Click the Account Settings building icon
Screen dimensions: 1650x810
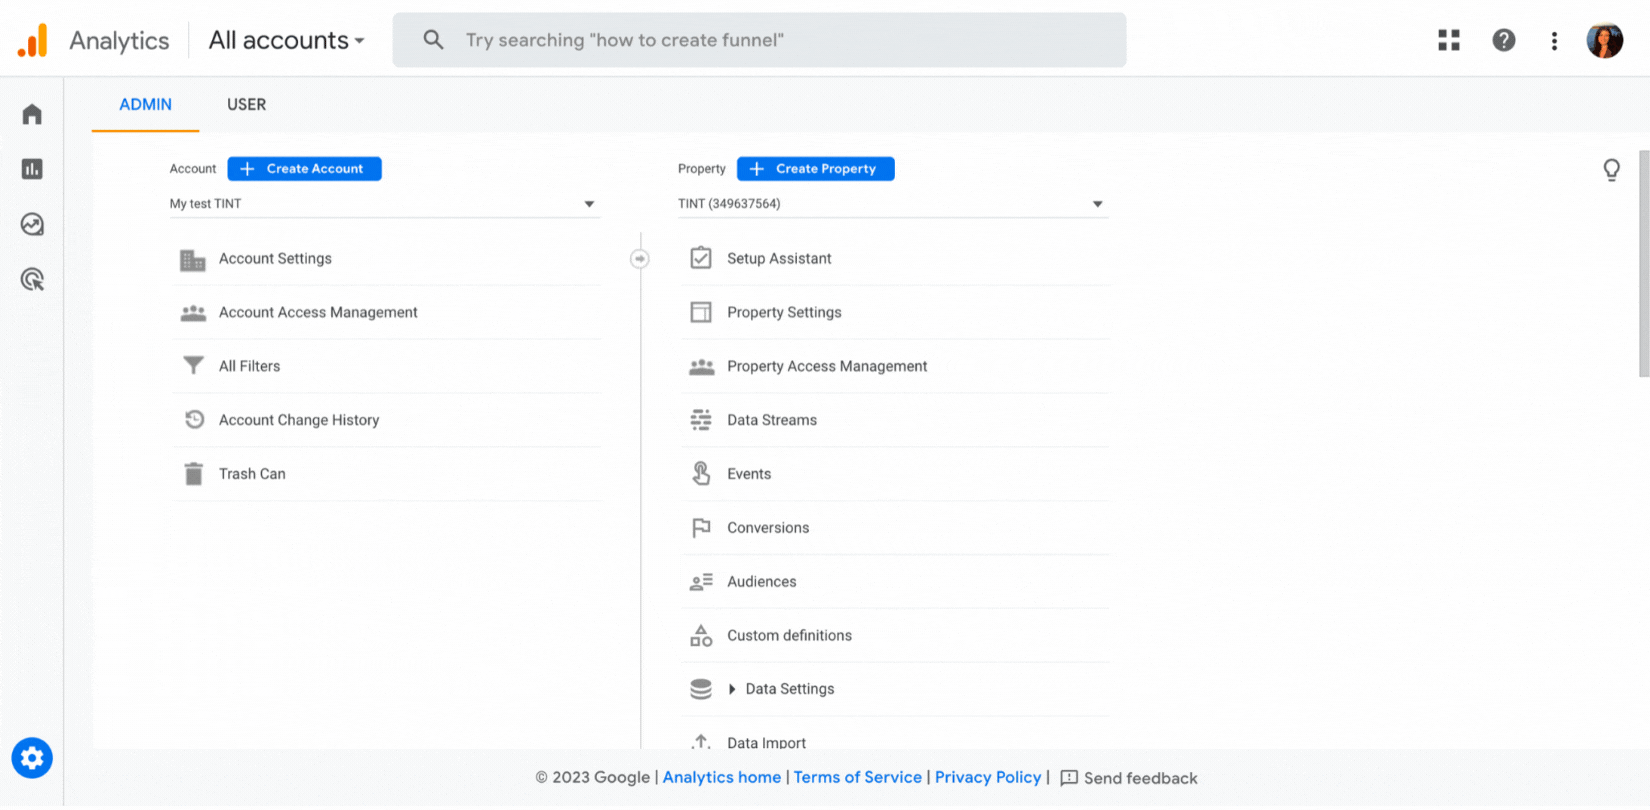[193, 260]
